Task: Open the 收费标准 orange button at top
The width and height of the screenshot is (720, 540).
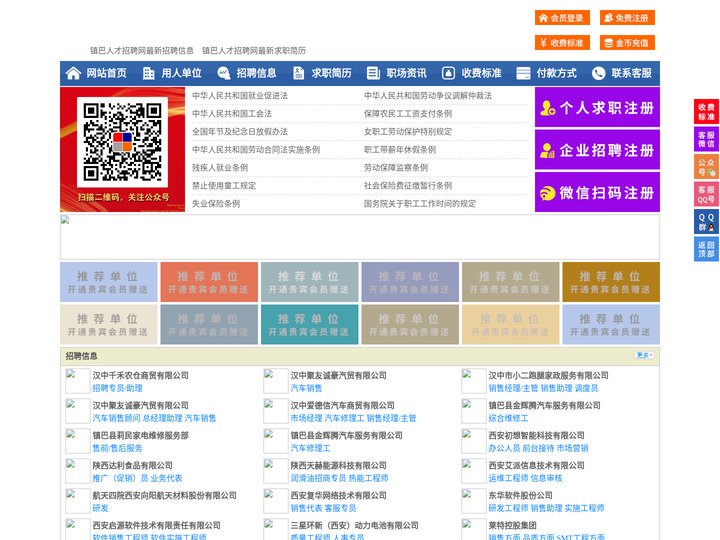Action: point(562,43)
